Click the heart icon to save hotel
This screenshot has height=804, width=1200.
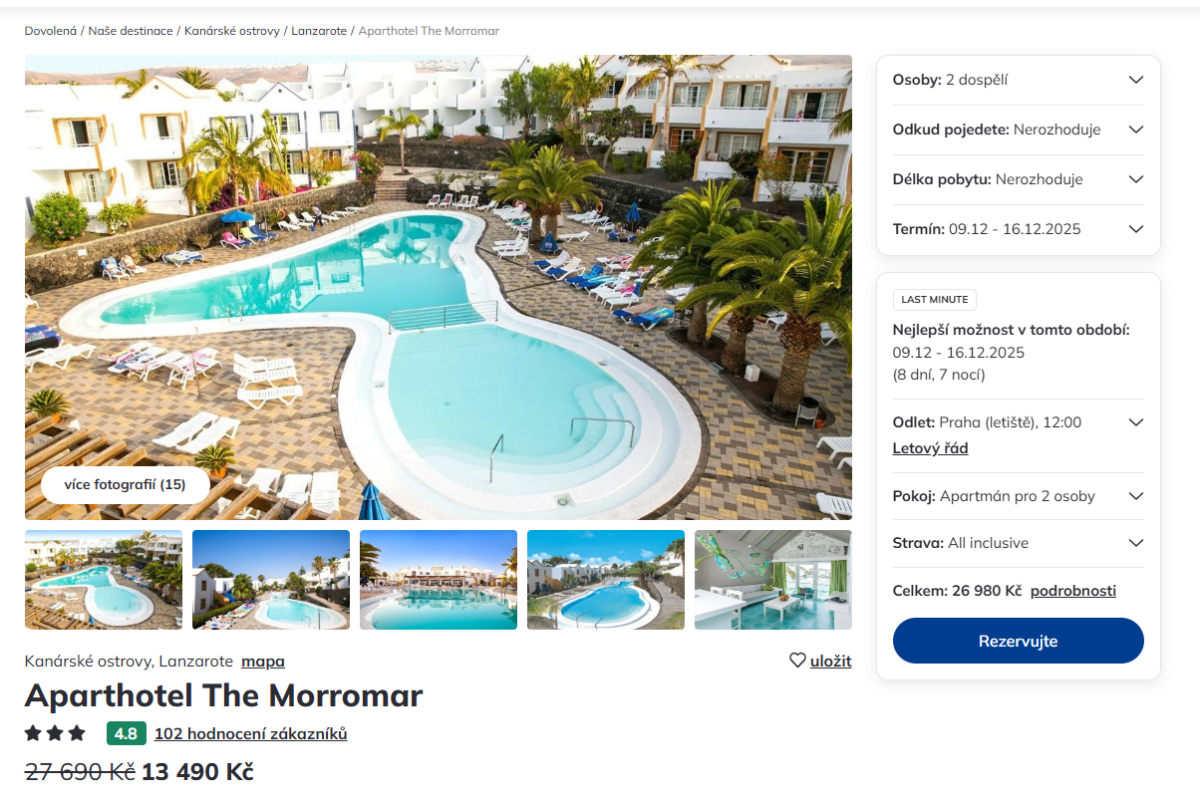pos(797,660)
